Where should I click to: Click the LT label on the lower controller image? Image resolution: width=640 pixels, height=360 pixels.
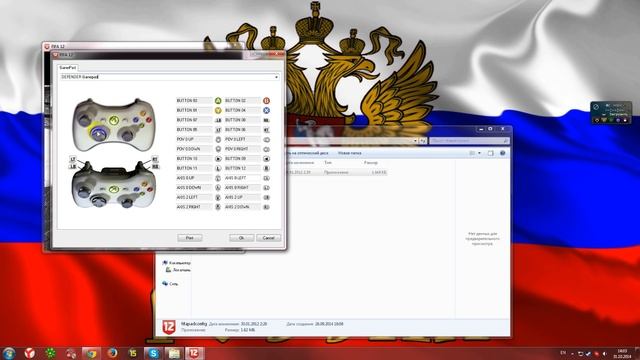pos(73,159)
